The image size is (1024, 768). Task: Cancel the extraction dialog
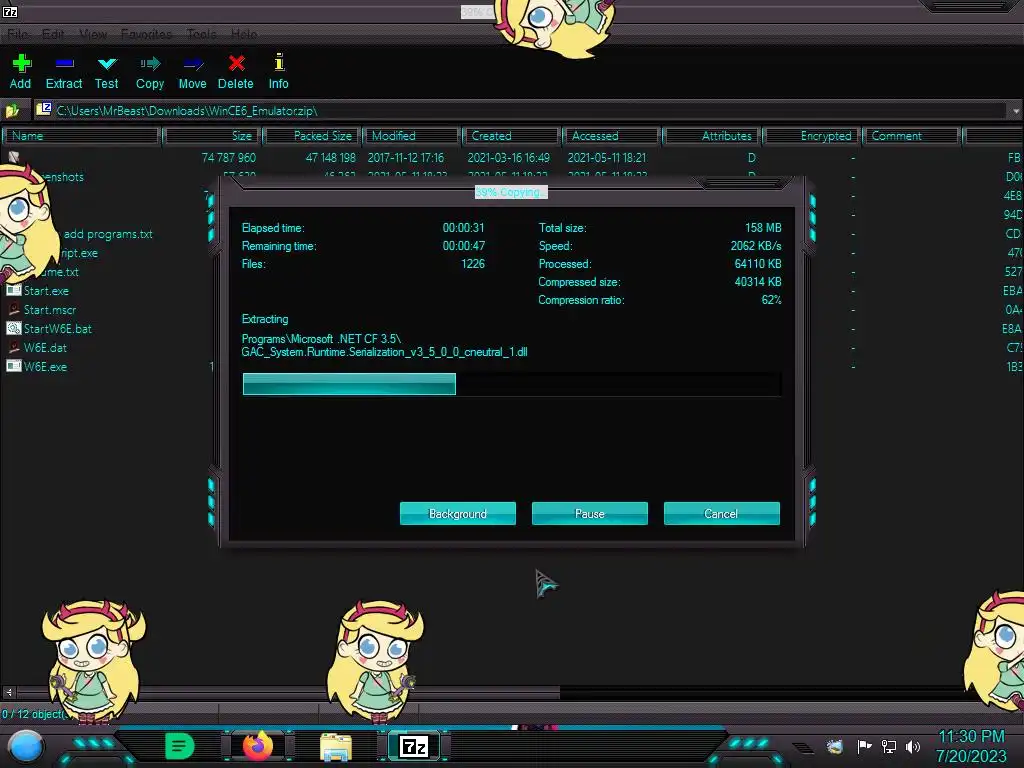pyautogui.click(x=722, y=513)
